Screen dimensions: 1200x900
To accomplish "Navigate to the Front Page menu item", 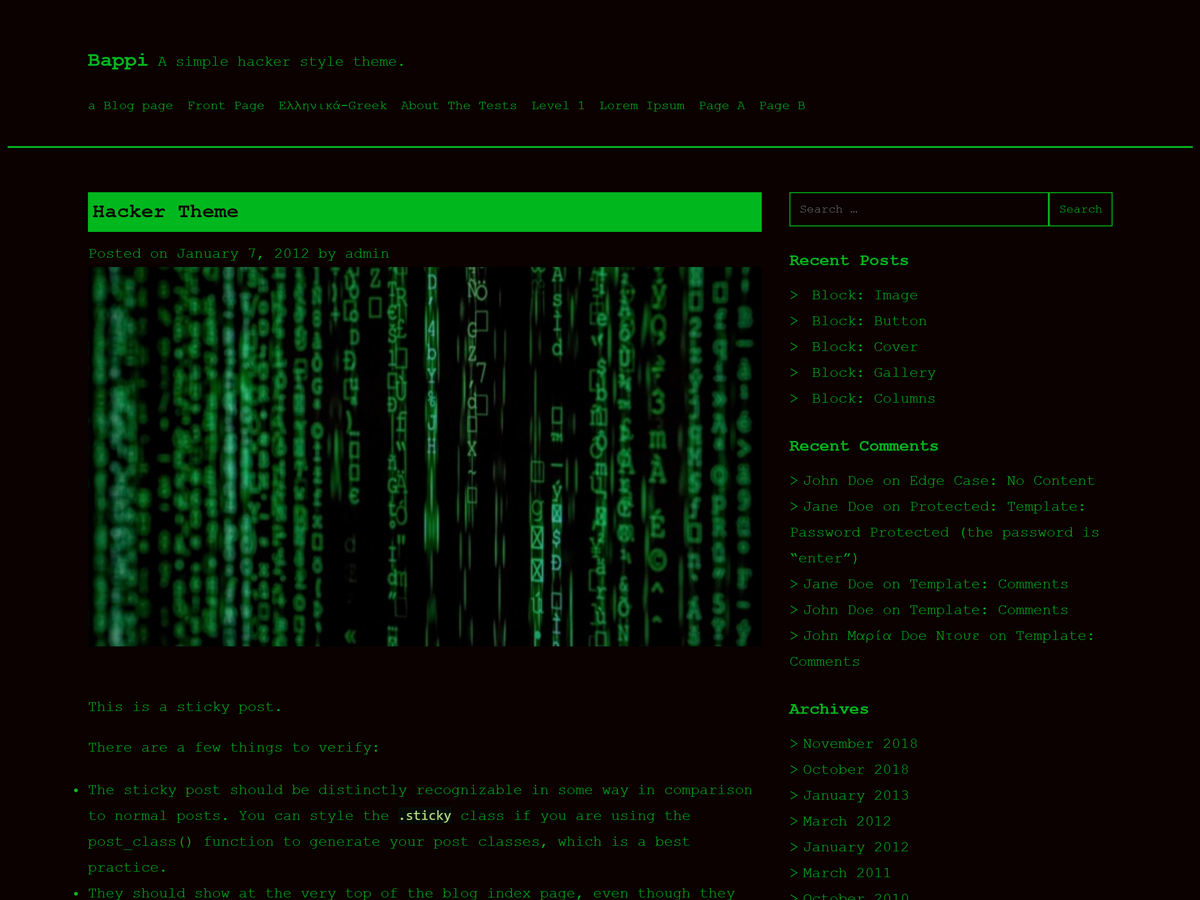I will pyautogui.click(x=226, y=105).
